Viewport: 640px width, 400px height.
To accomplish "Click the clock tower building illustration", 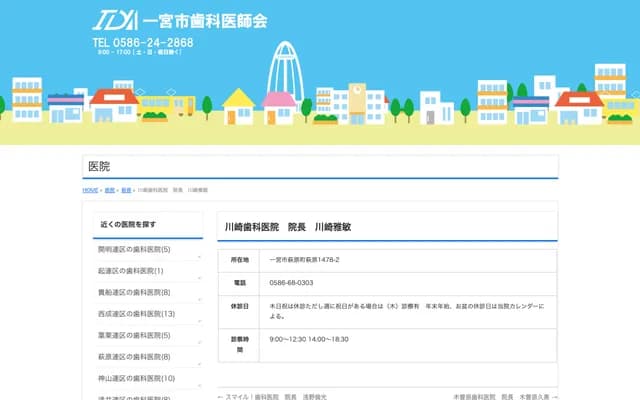I will pos(357,101).
